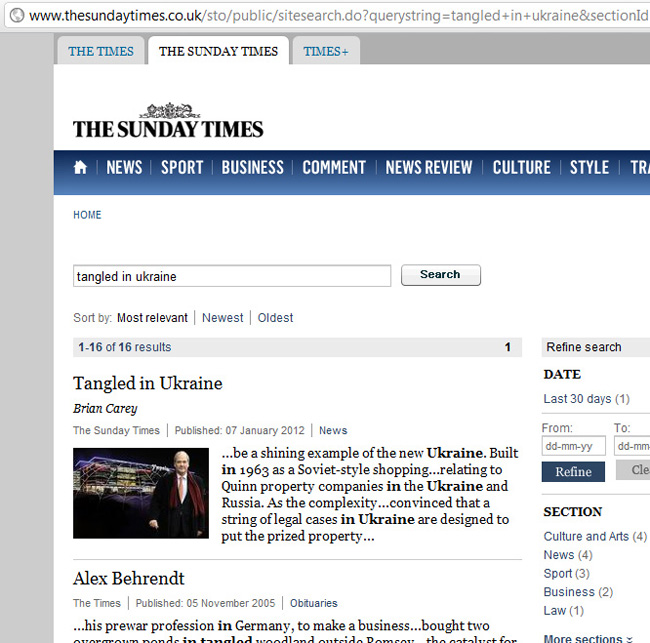Open the Style navigation item
This screenshot has width=650, height=643.
[x=589, y=167]
